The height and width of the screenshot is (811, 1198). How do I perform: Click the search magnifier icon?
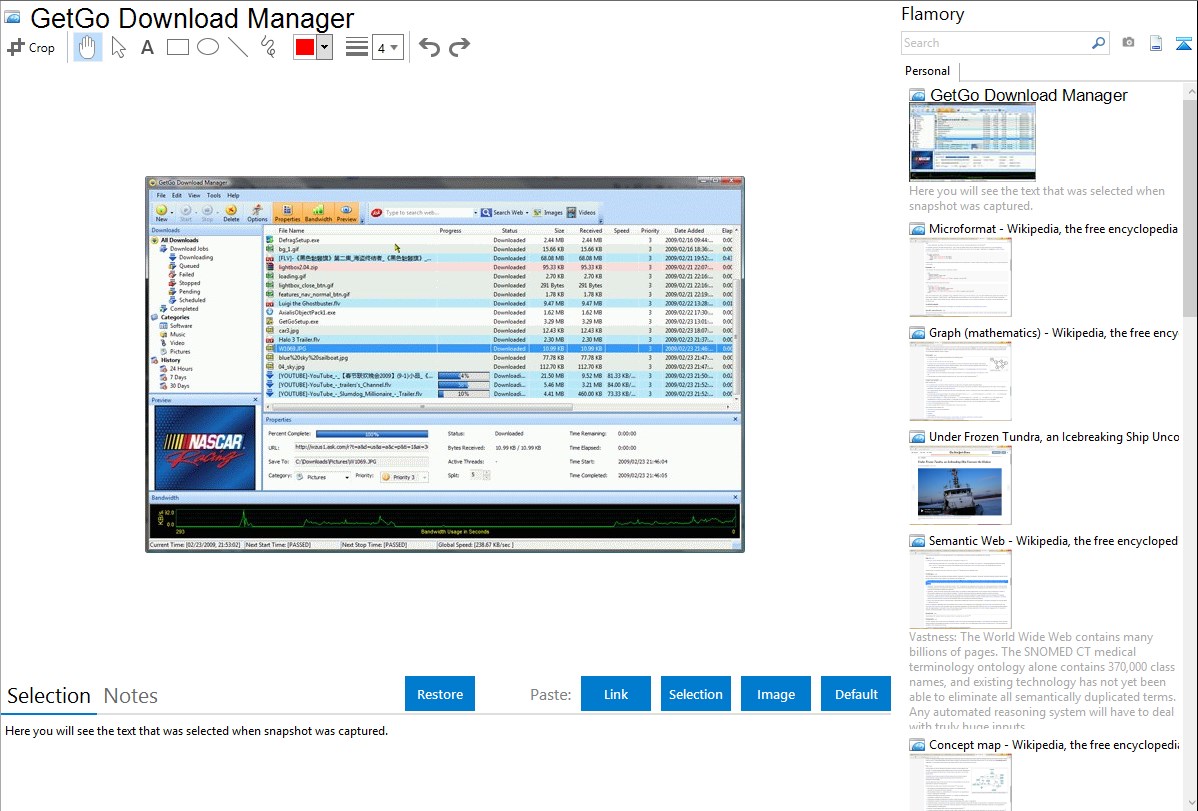point(1098,43)
